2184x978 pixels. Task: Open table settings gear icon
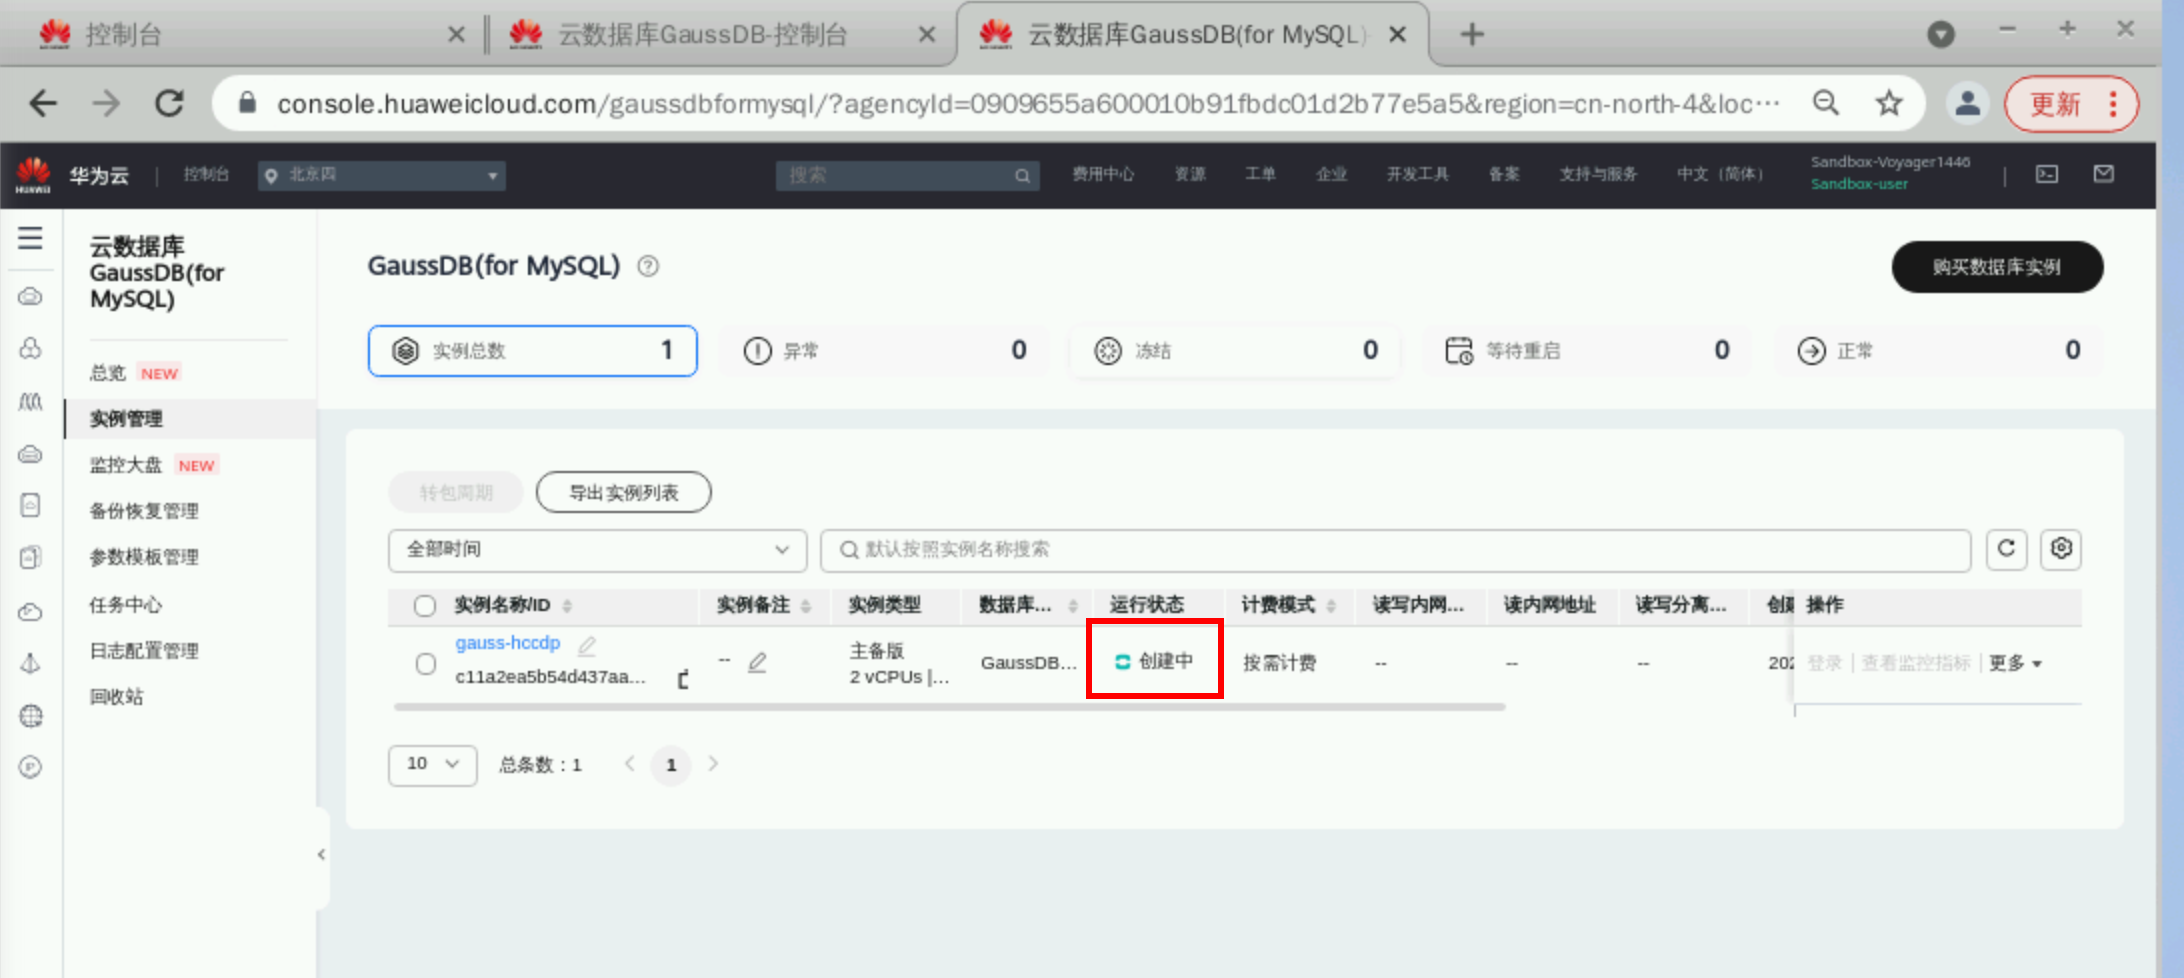2061,549
